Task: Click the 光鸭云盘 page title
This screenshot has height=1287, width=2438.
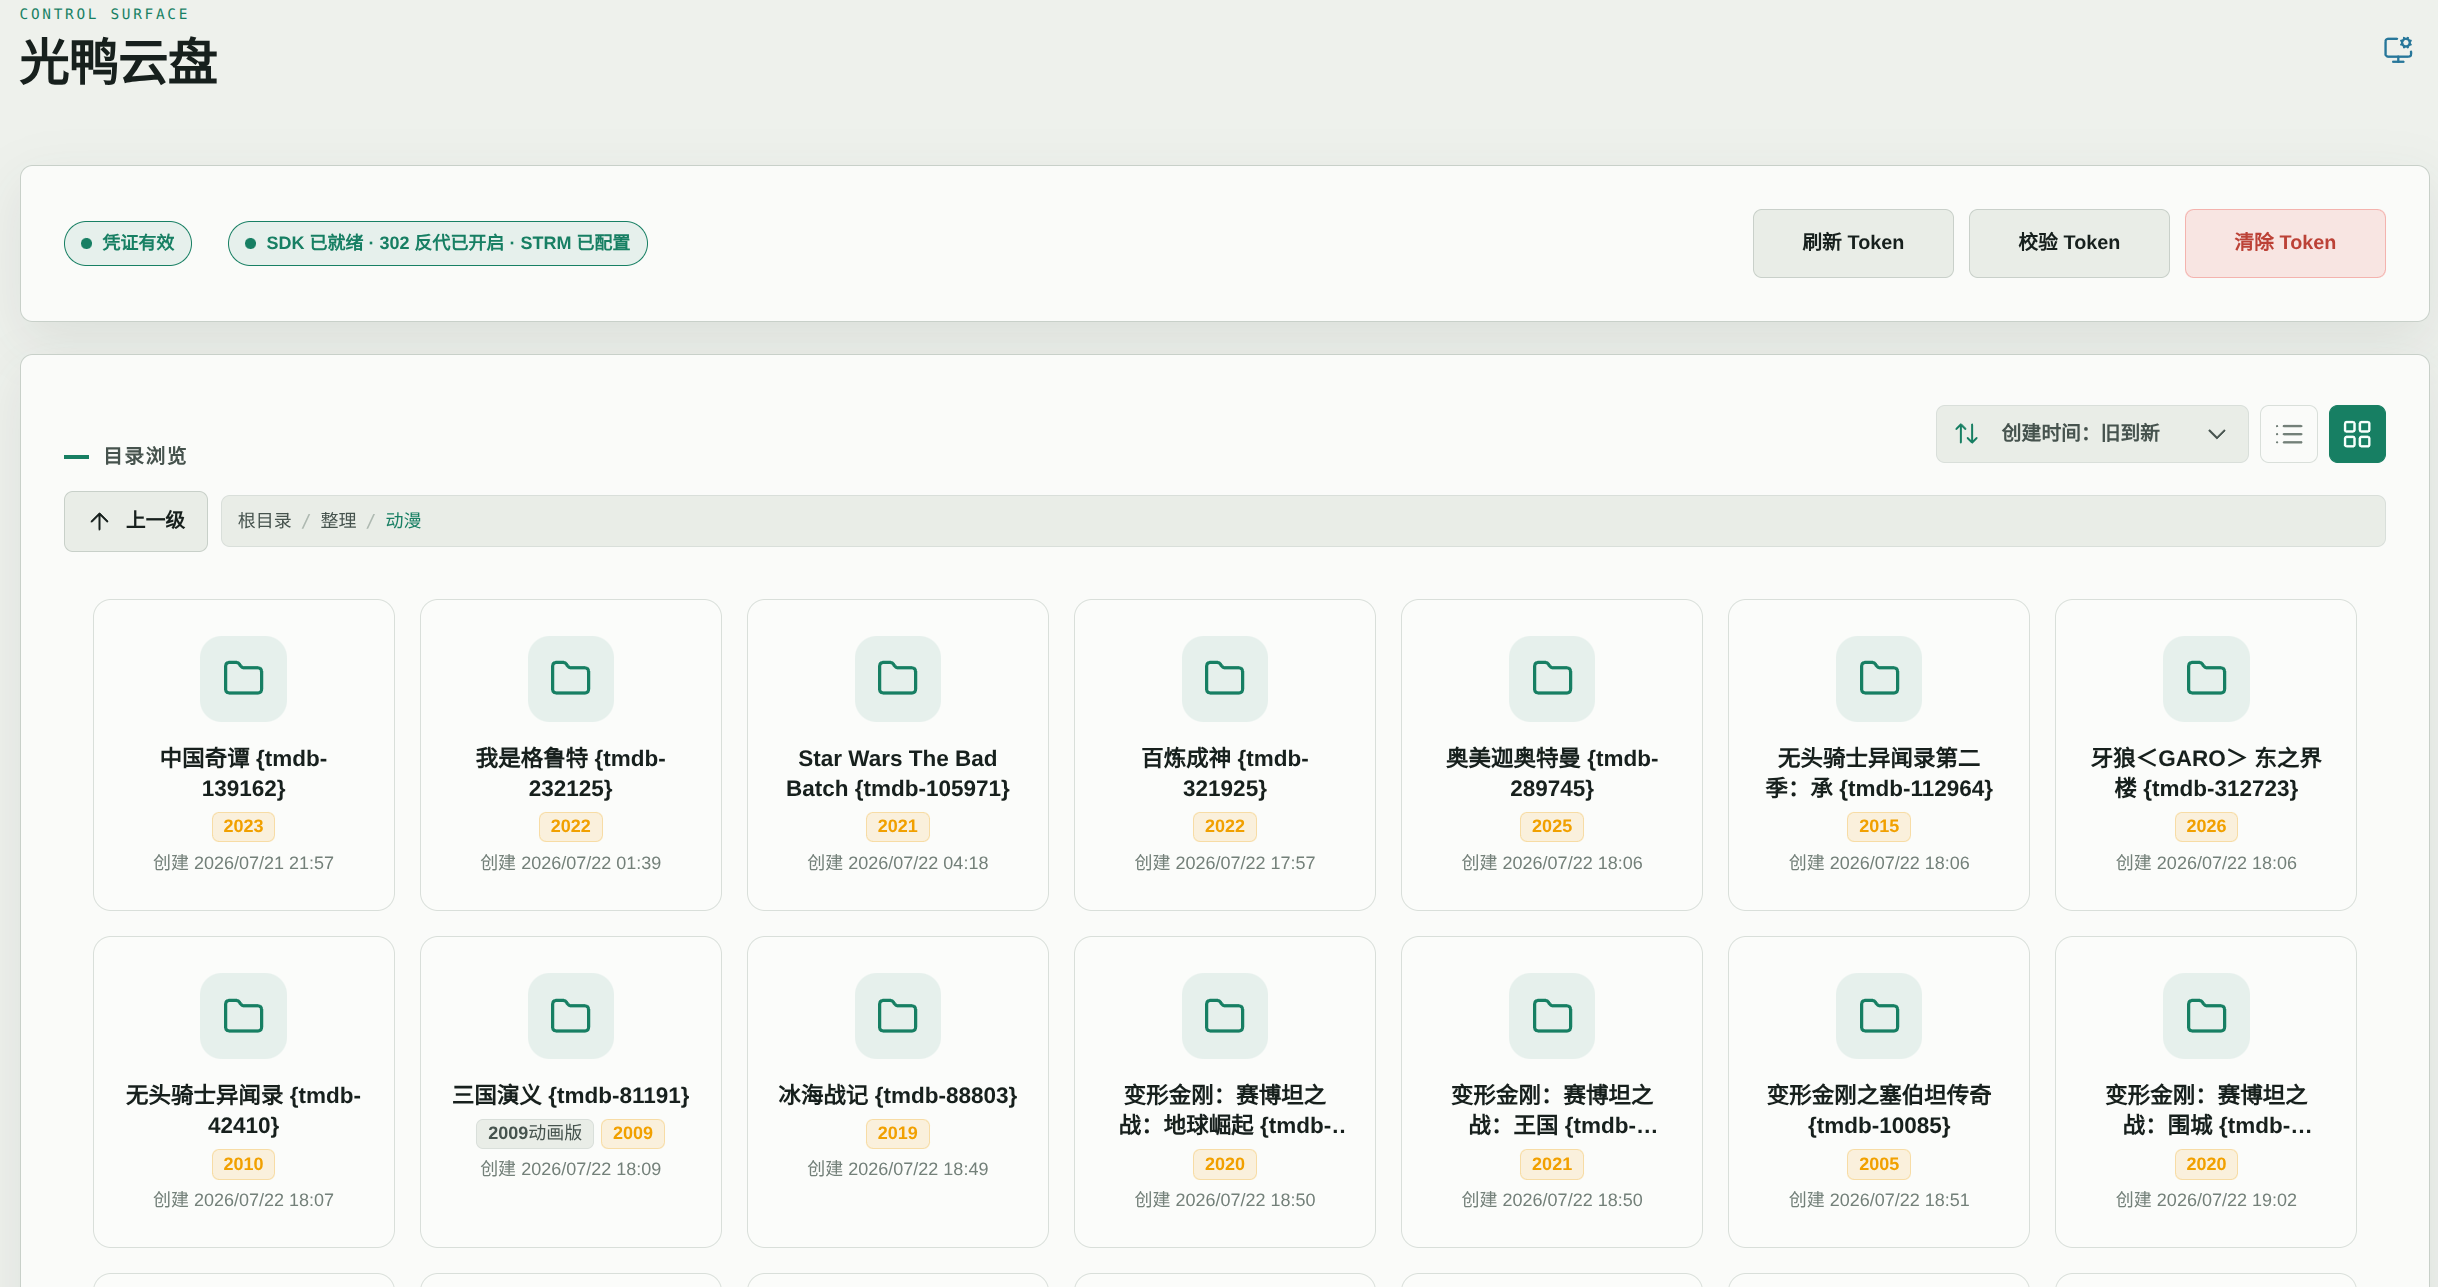Action: pos(118,62)
